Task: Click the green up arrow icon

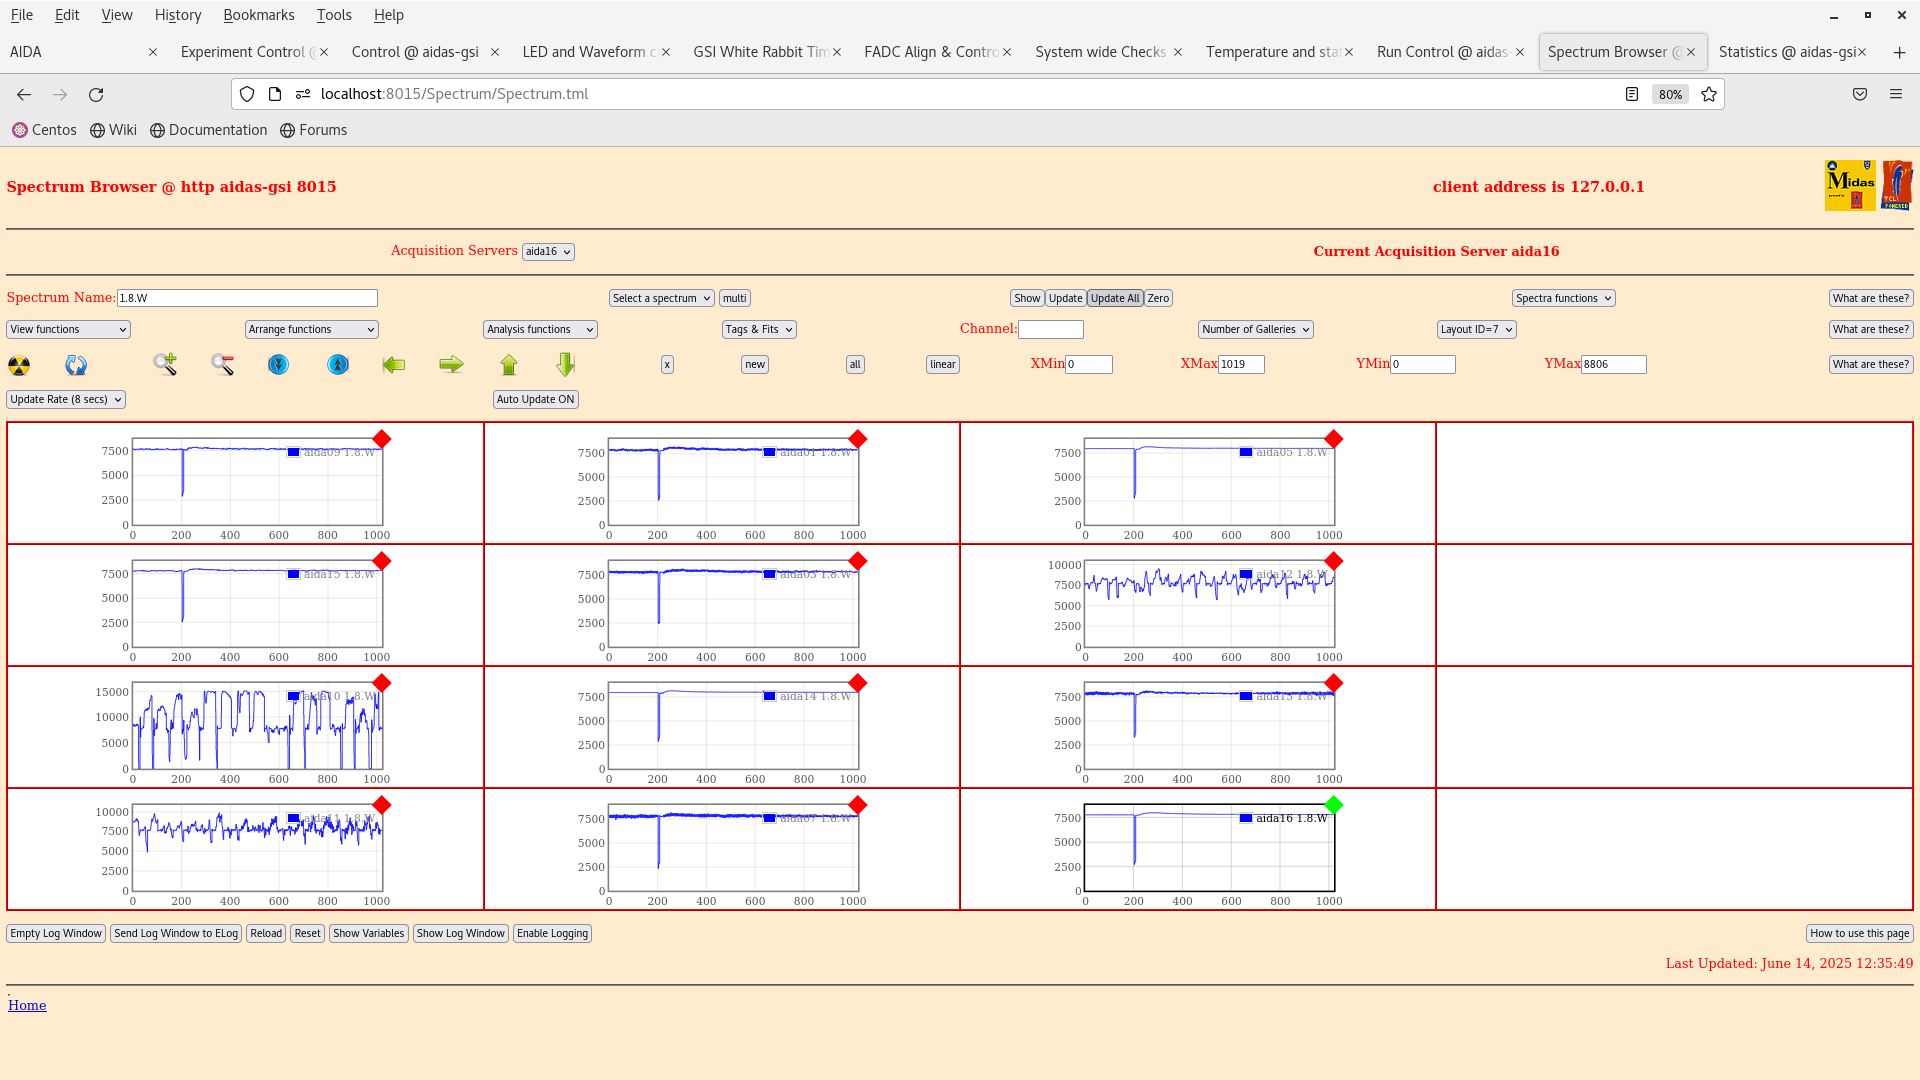Action: pyautogui.click(x=509, y=365)
